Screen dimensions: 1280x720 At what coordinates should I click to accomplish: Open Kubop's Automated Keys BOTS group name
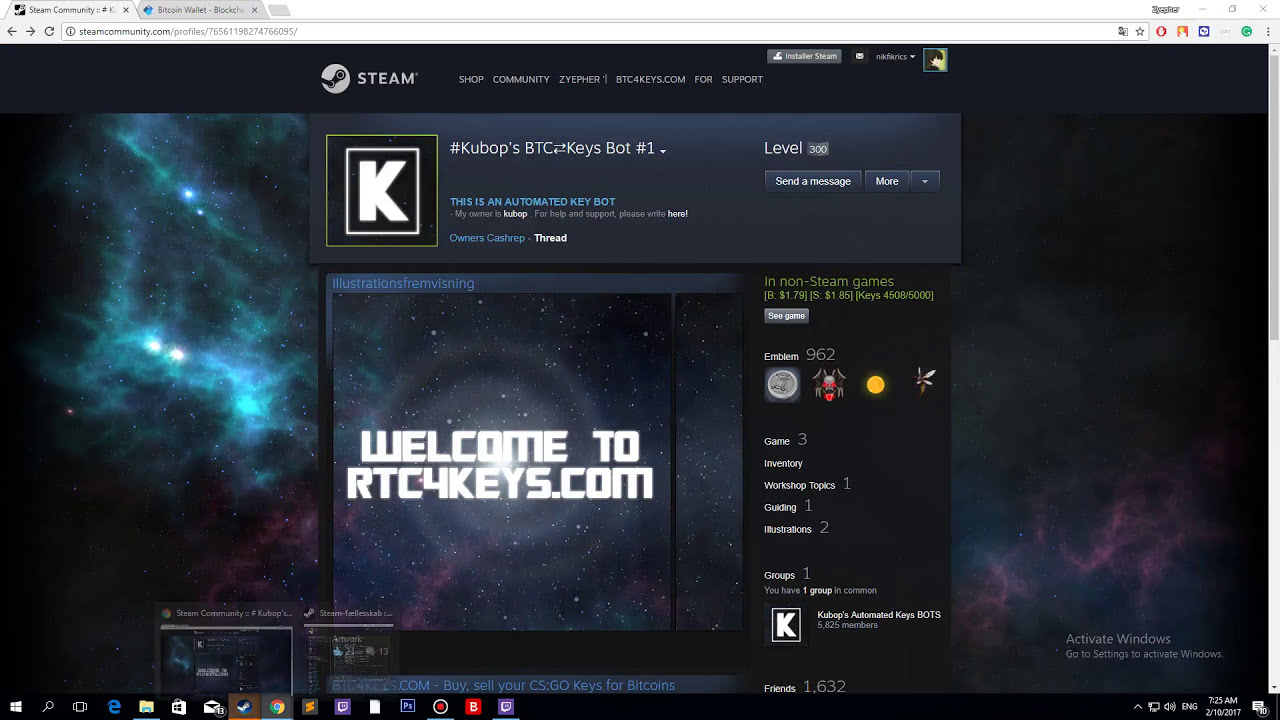point(879,615)
